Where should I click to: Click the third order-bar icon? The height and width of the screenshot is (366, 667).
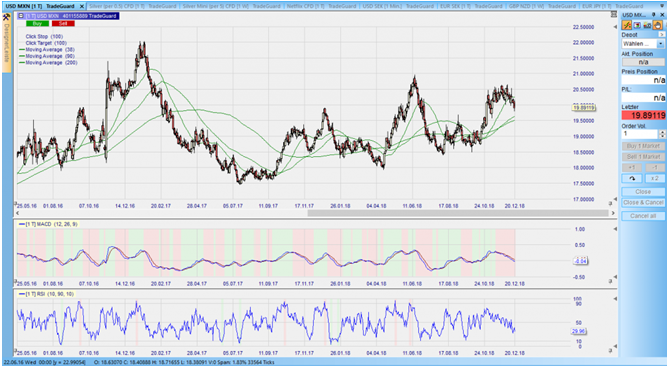click(x=647, y=25)
